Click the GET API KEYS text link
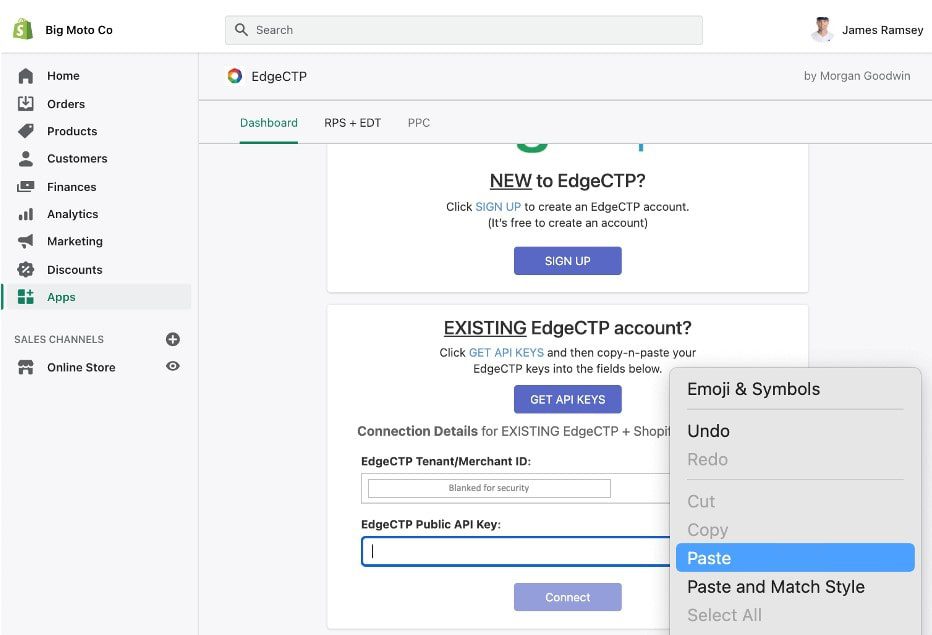Screen dimensions: 932x635 tap(506, 353)
